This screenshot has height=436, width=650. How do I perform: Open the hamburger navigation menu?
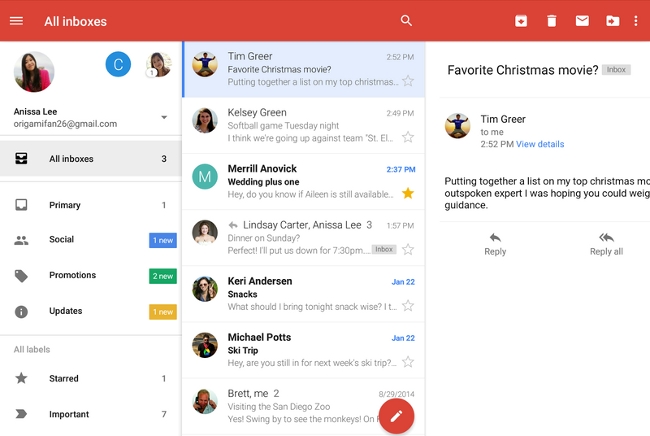pos(16,21)
